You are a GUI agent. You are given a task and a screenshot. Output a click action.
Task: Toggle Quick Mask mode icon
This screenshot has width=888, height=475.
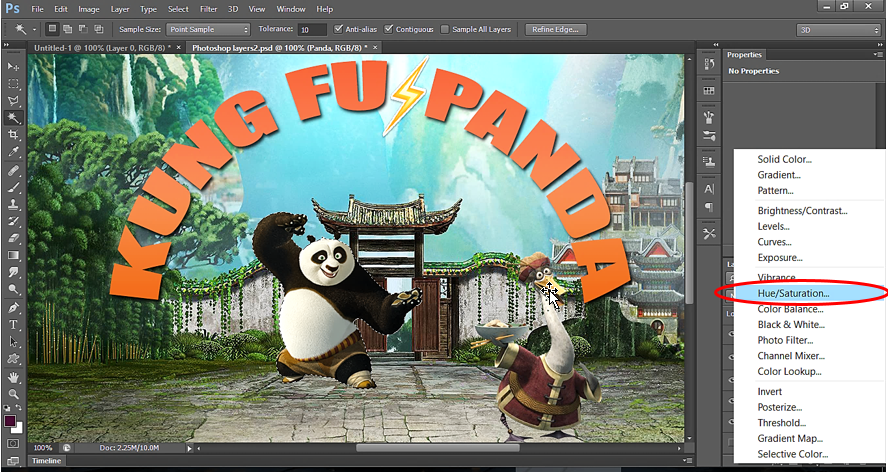click(x=13, y=443)
